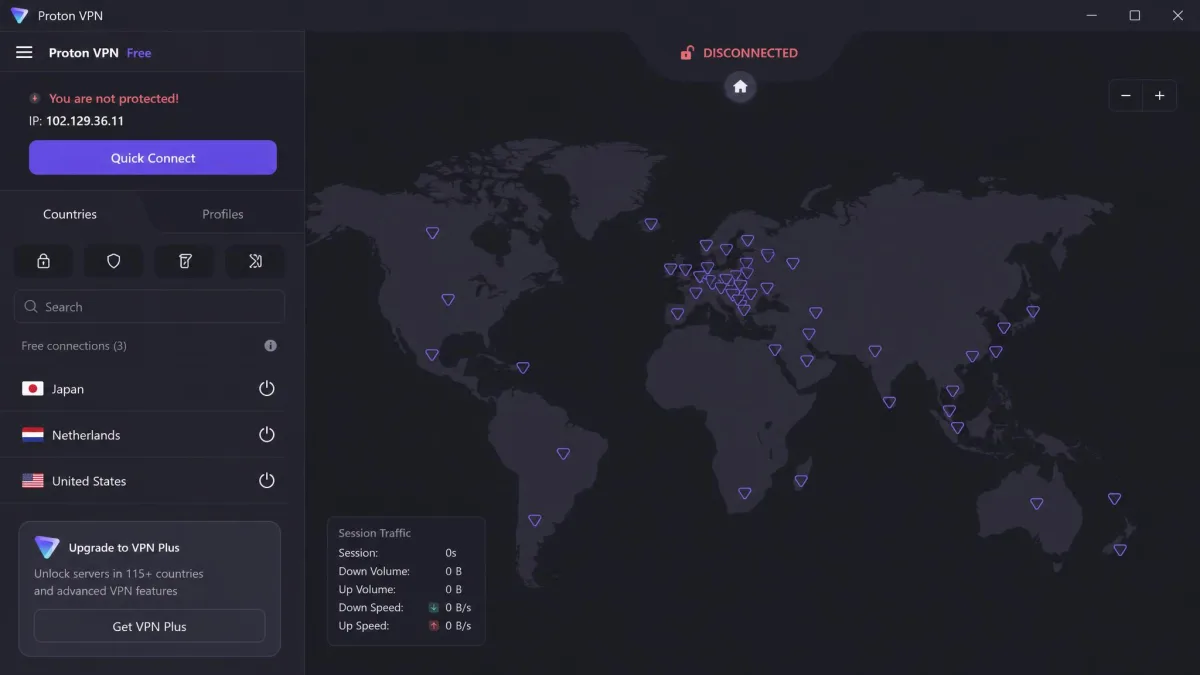The image size is (1200, 675).
Task: Click the 'Free' plan label in header
Action: (x=139, y=53)
